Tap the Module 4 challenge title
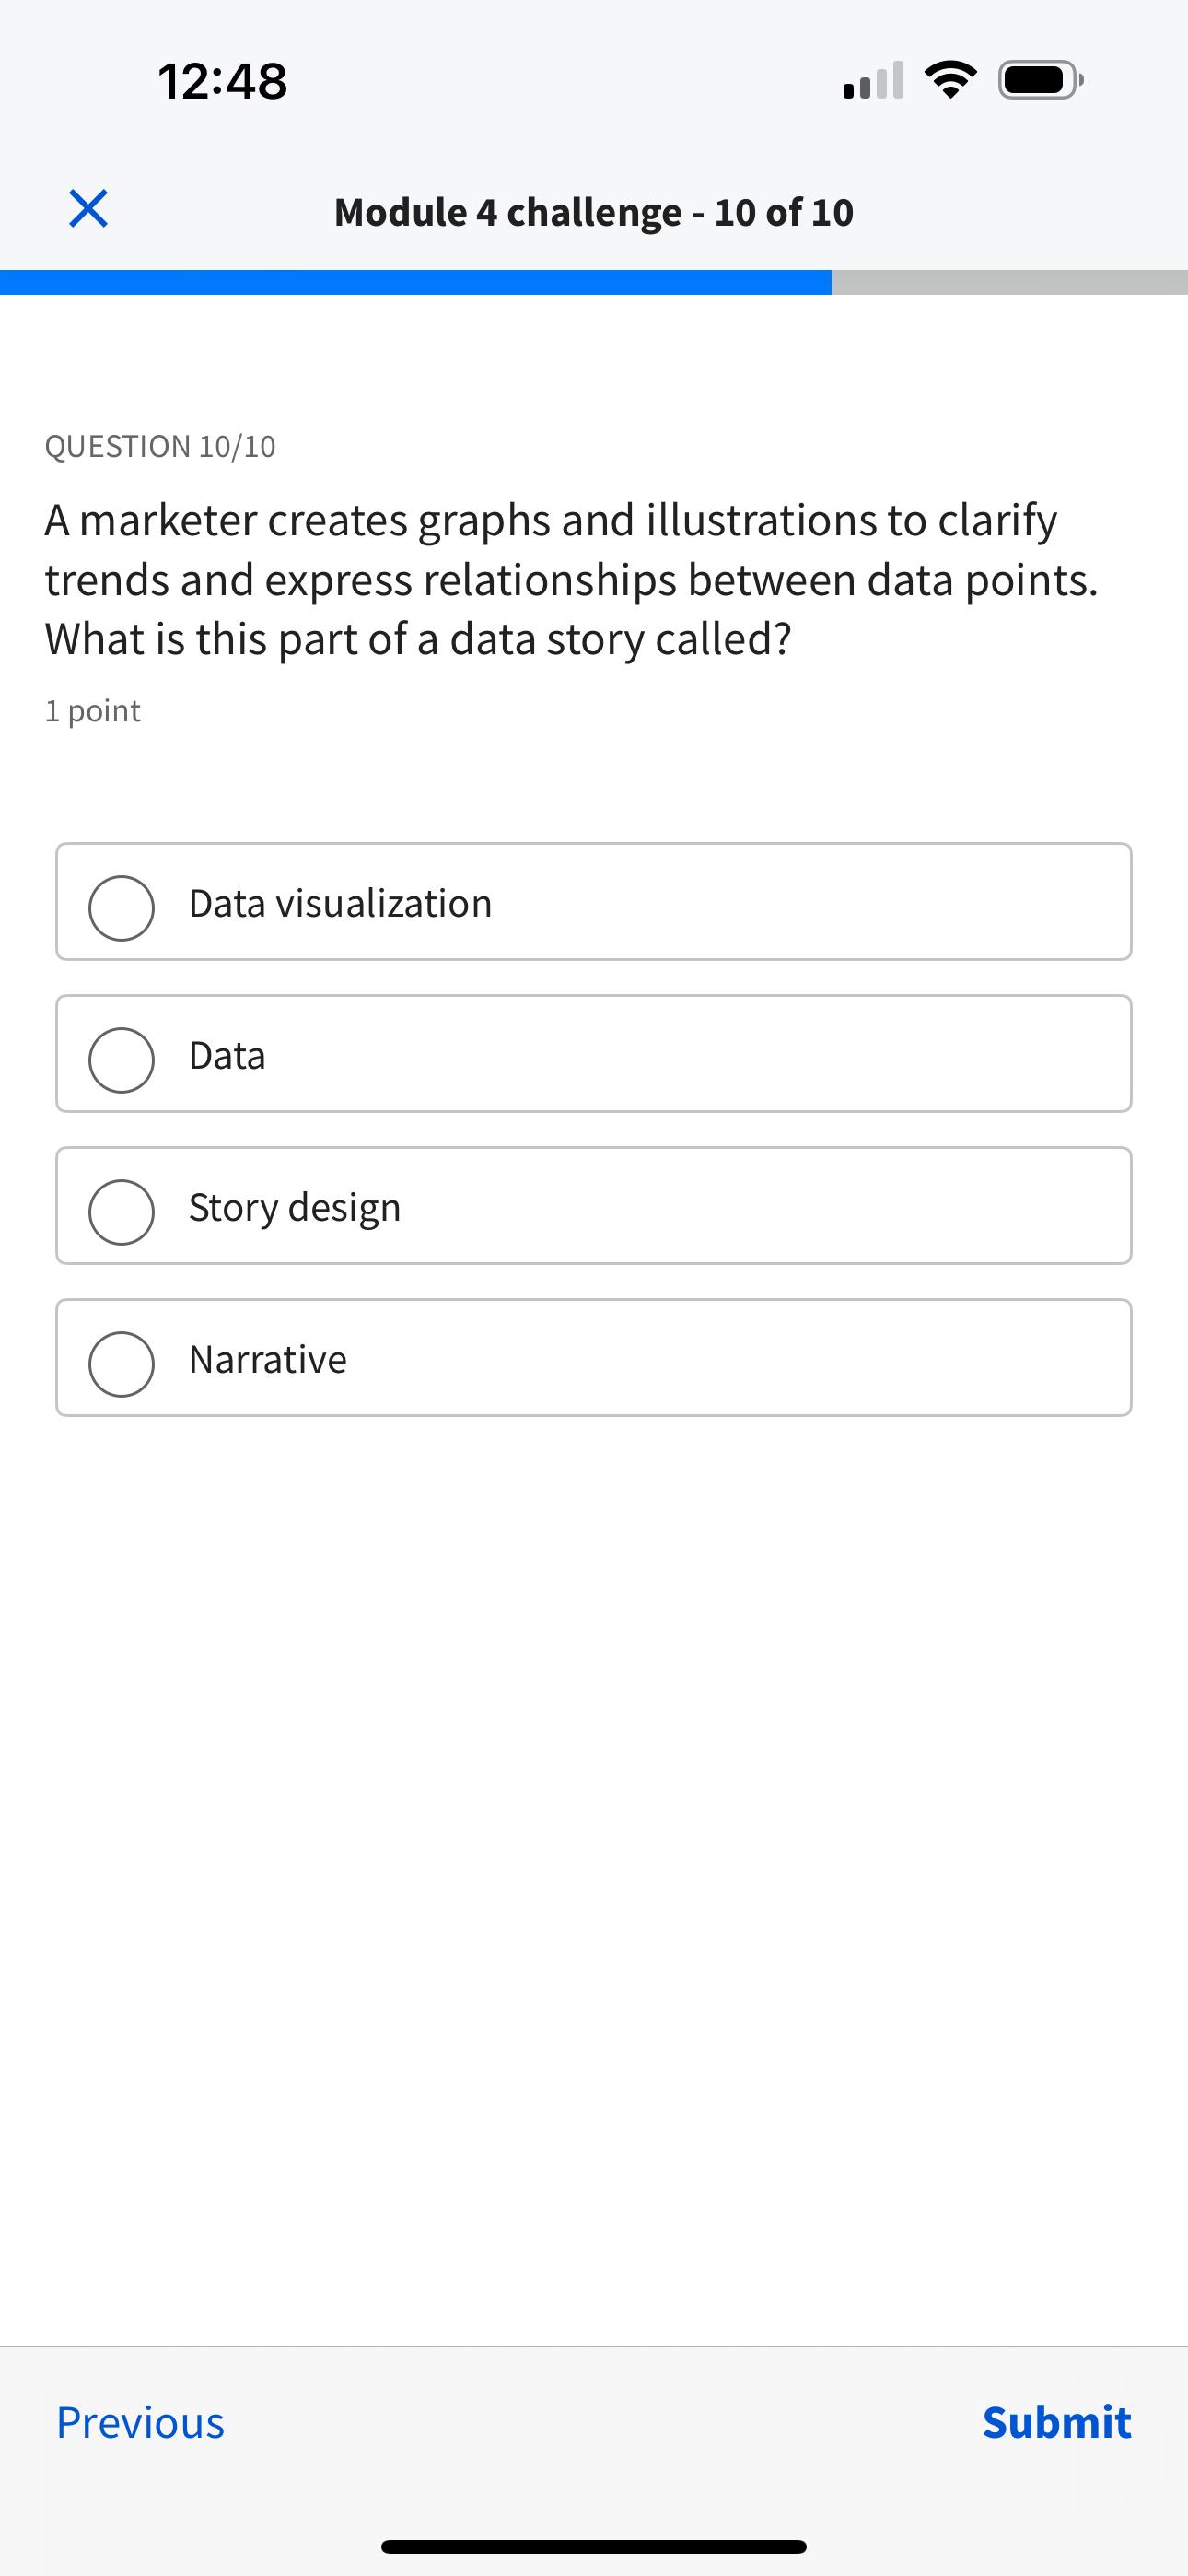 [594, 211]
